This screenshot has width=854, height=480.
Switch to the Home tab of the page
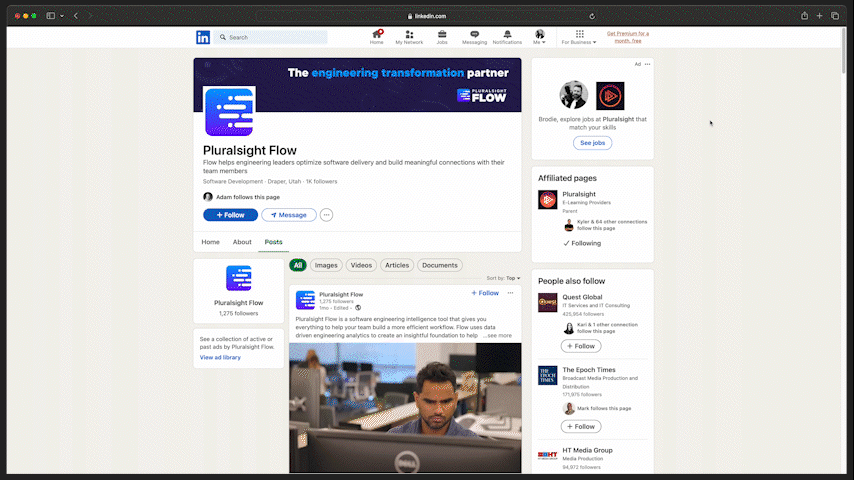(210, 242)
